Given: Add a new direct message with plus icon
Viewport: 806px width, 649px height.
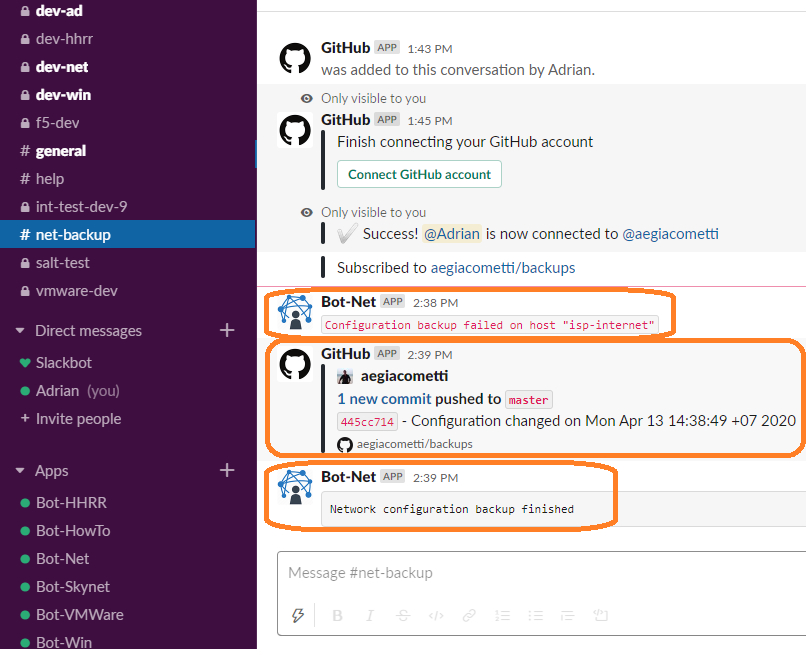Looking at the screenshot, I should [x=227, y=330].
